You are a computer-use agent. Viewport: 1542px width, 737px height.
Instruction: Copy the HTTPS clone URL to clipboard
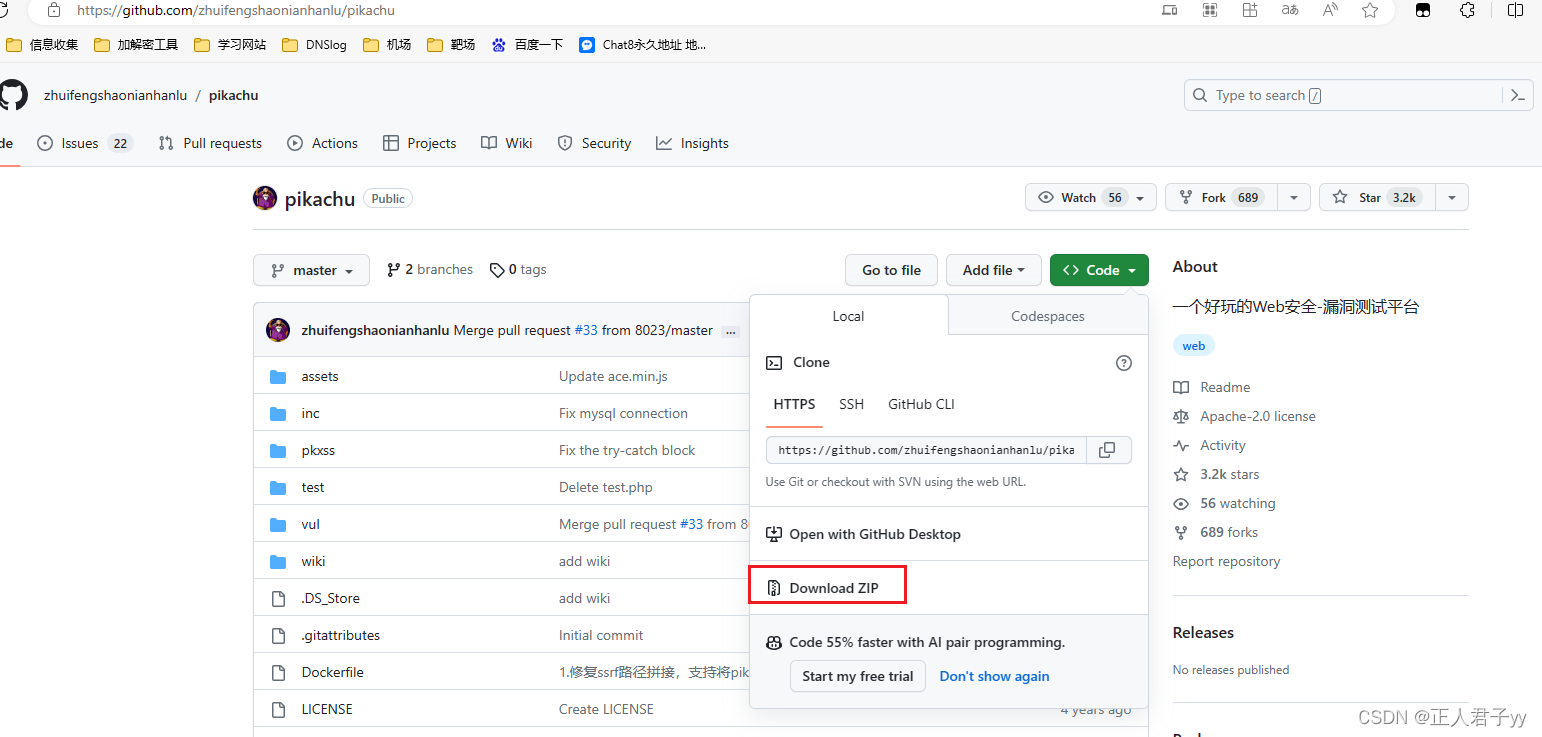pos(1107,450)
